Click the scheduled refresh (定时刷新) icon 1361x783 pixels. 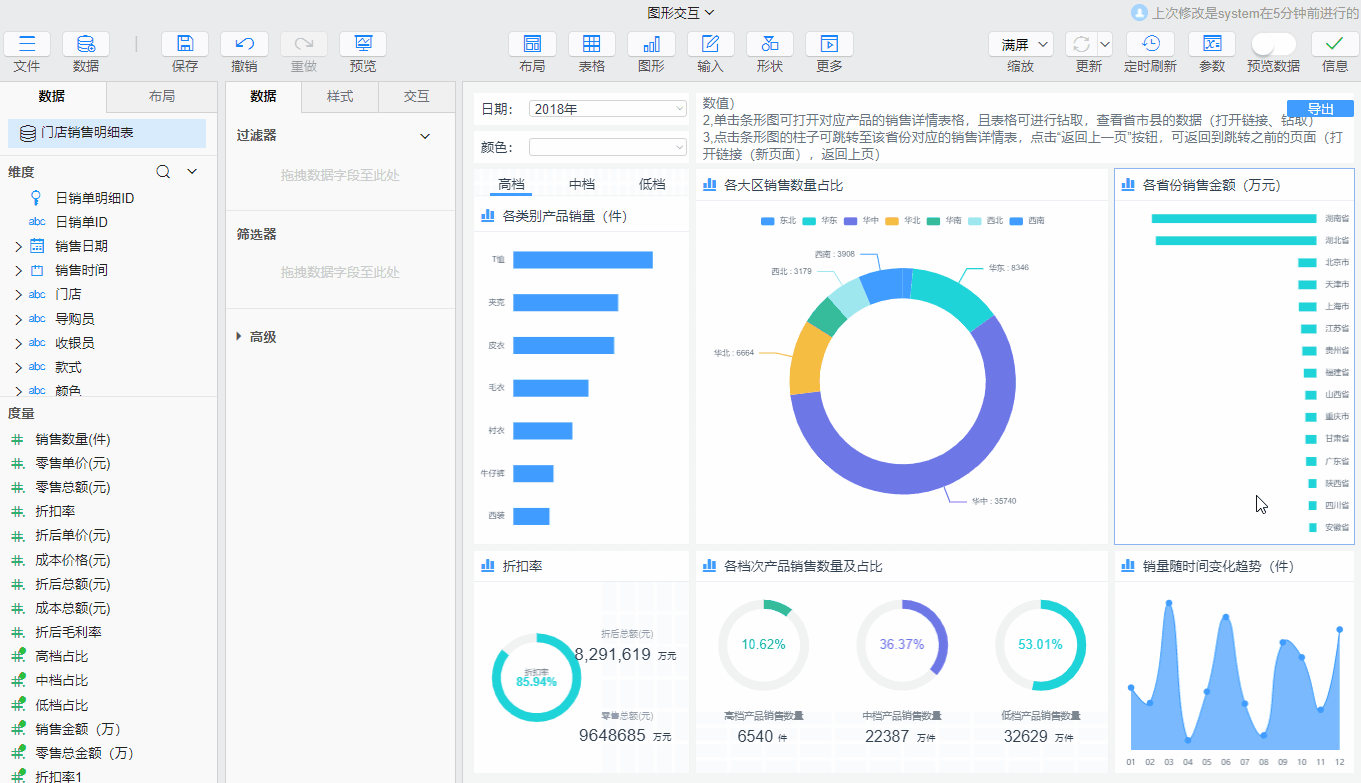click(x=1150, y=44)
